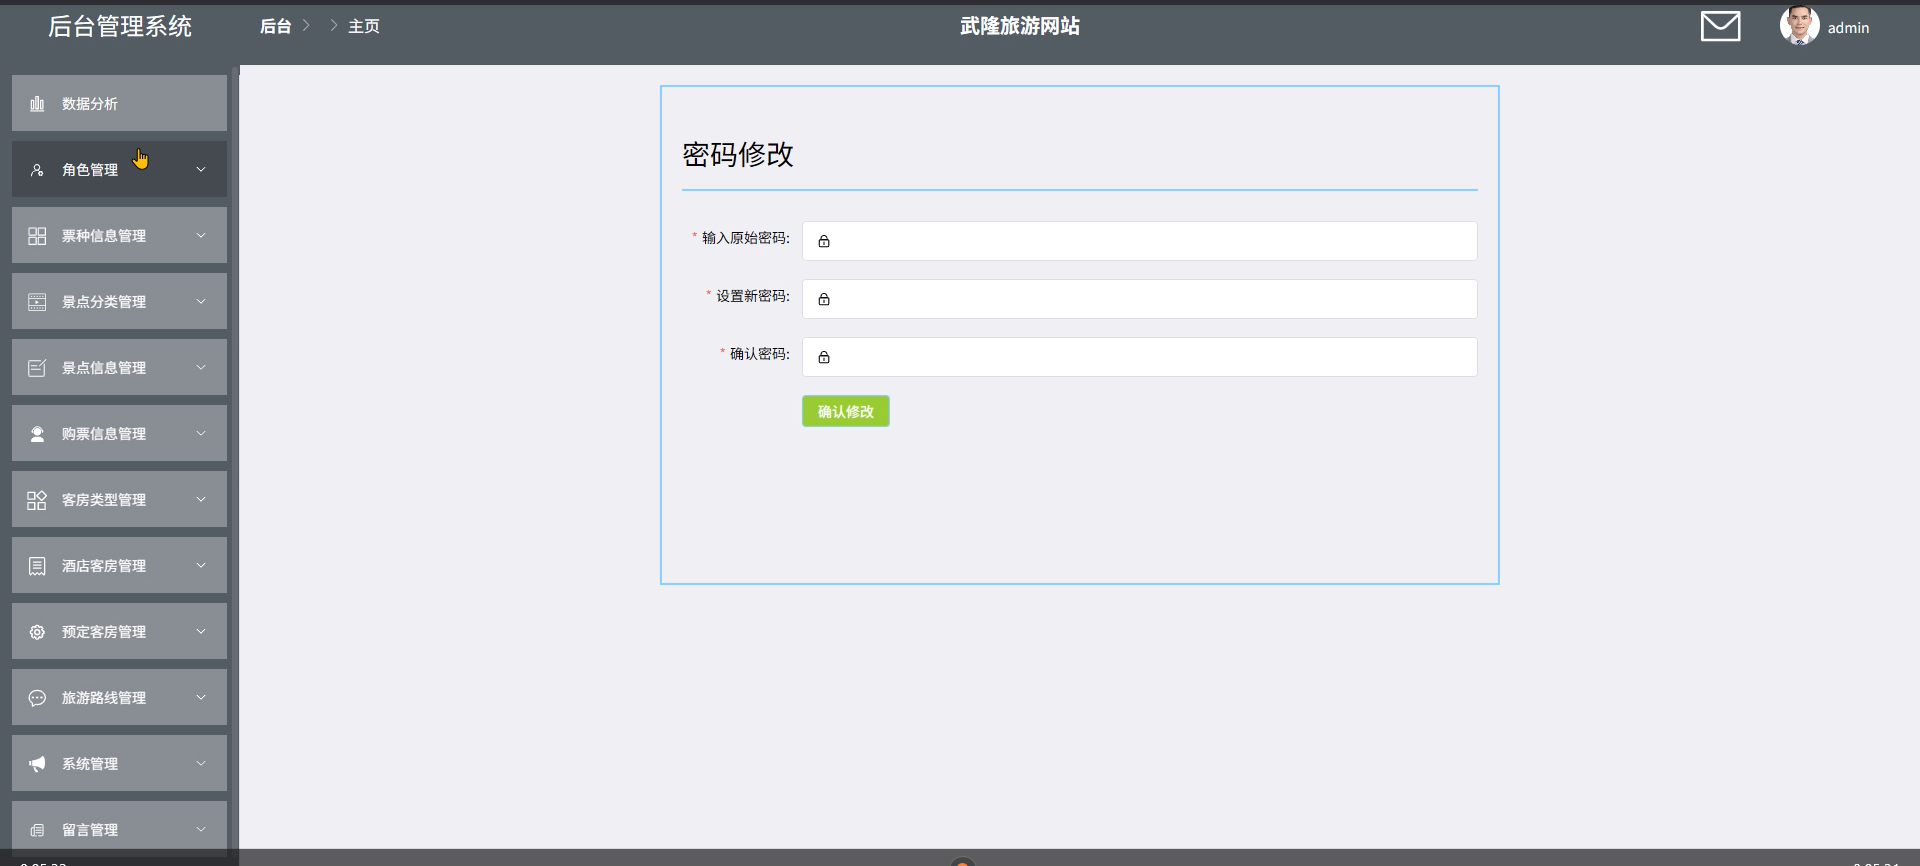Click the 景点信息管理 edit icon
This screenshot has height=866, width=1920.
[x=37, y=368]
